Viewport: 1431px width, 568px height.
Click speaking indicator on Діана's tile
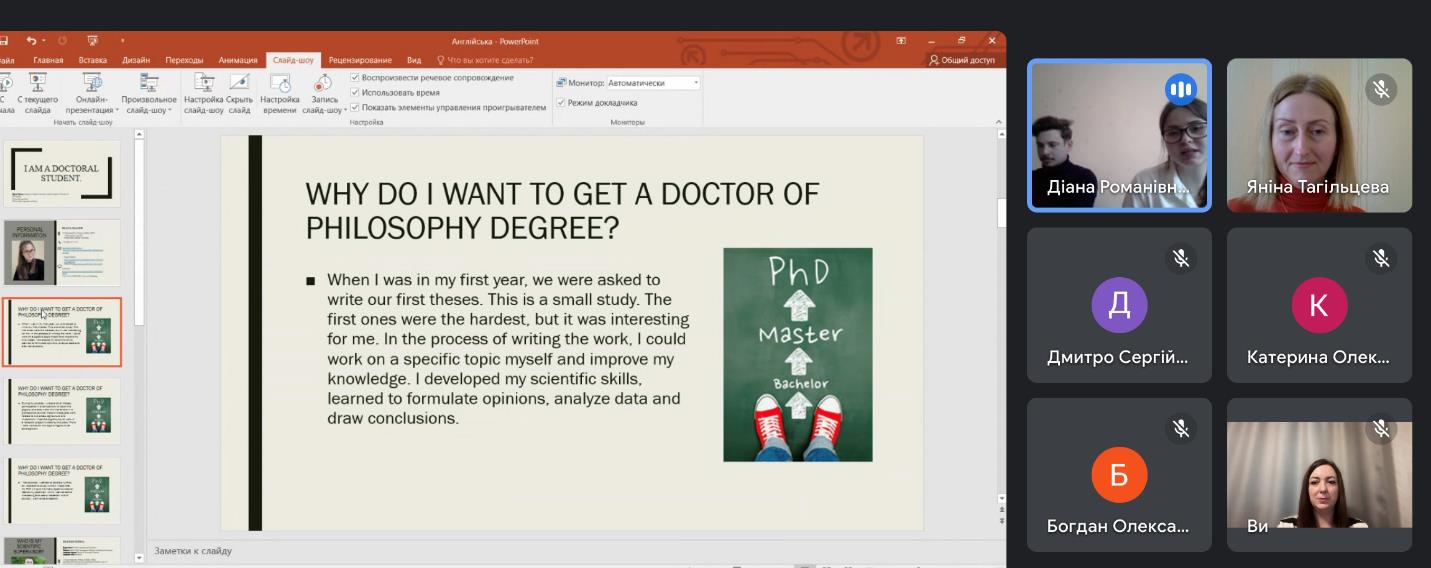[x=1181, y=90]
